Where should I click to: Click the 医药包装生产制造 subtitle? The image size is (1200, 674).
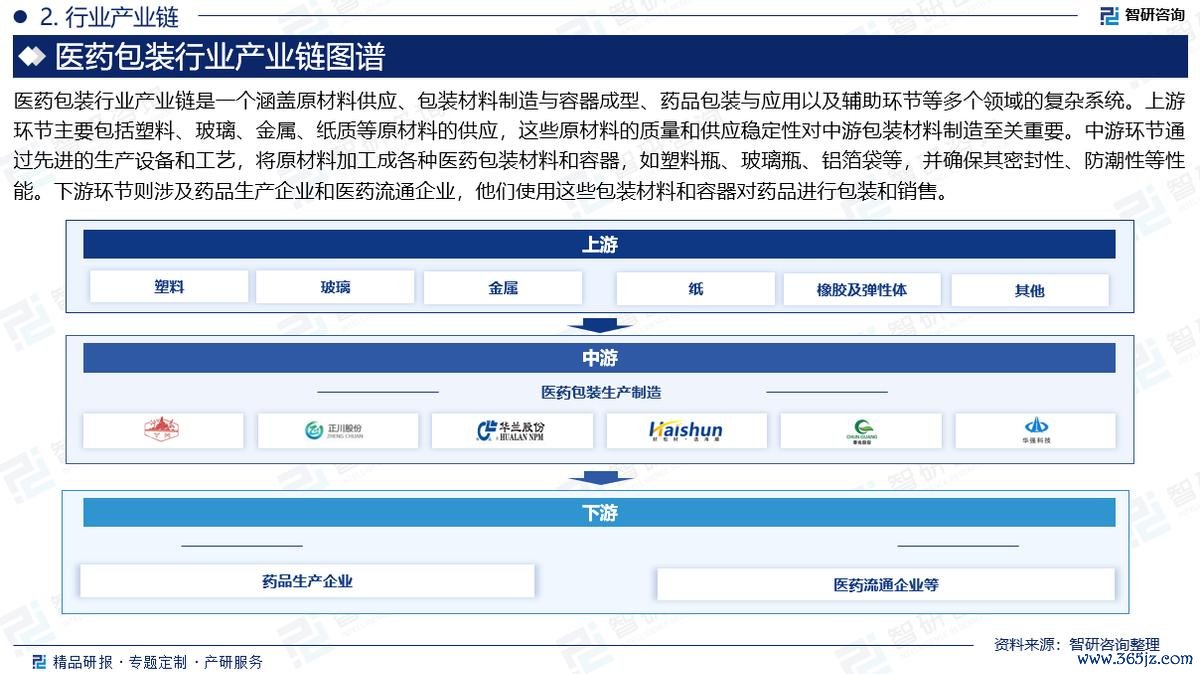[601, 393]
